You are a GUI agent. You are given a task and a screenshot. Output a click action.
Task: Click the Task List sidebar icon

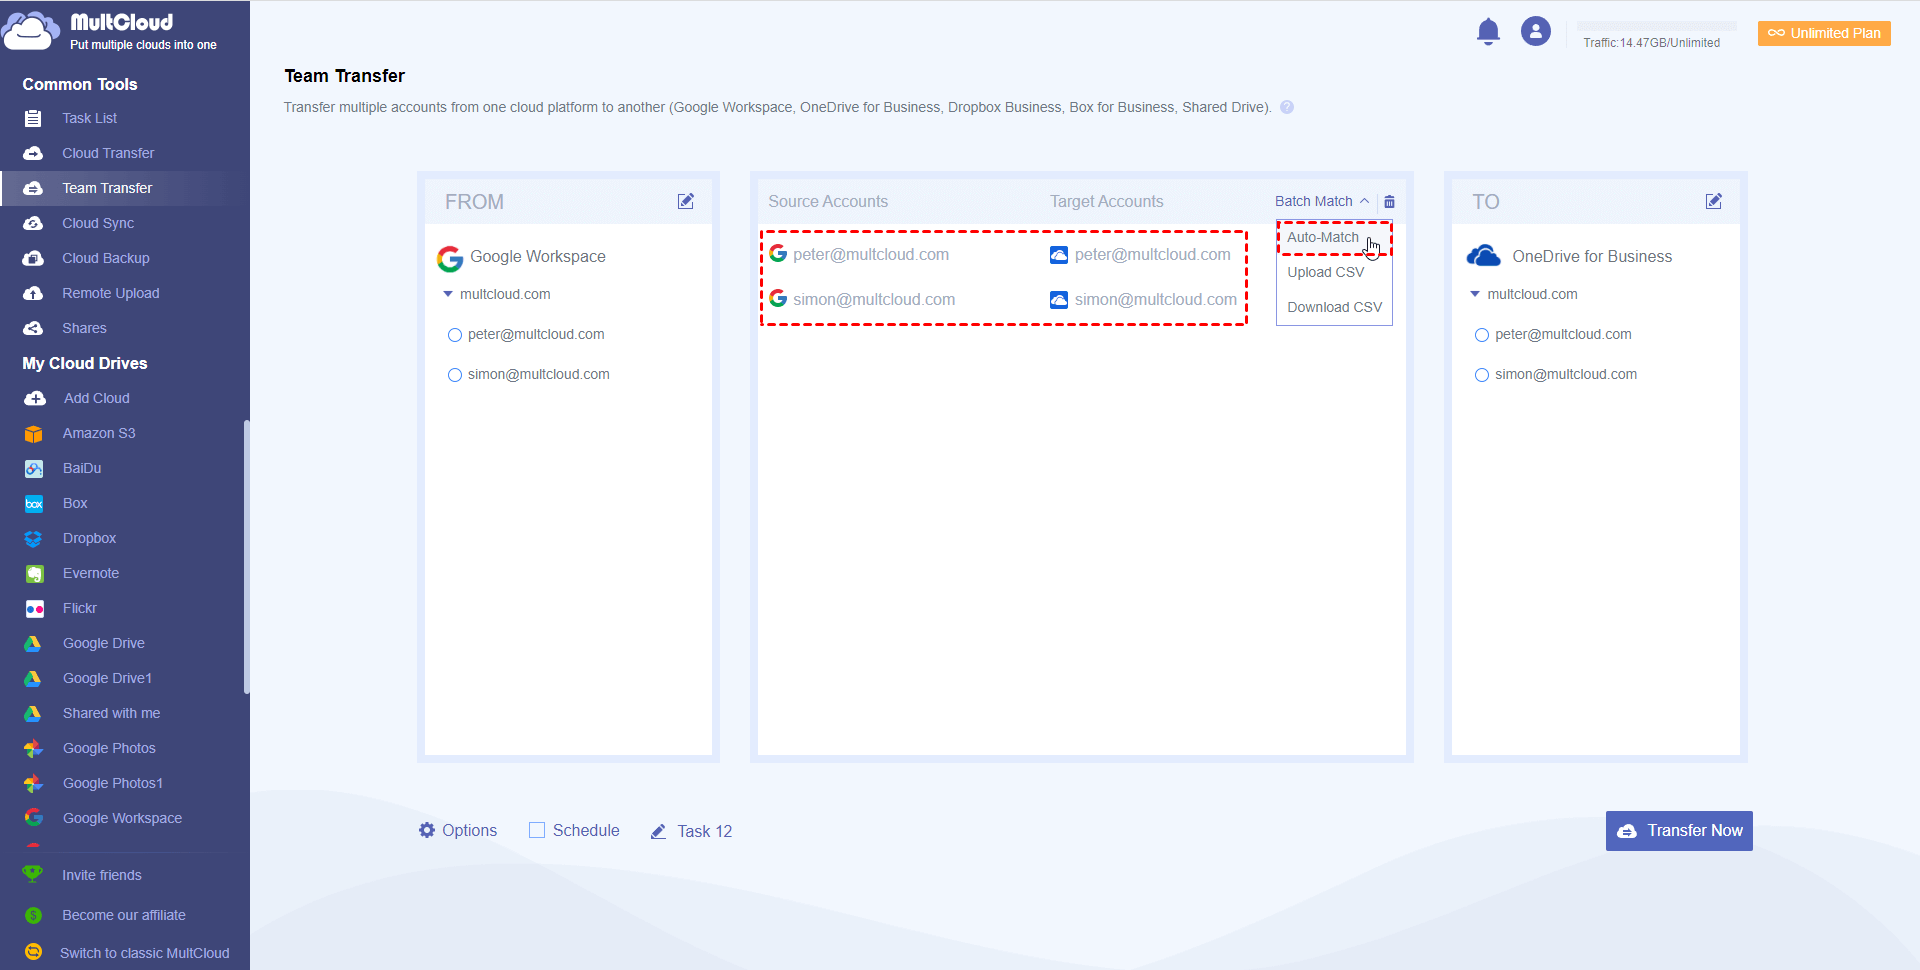click(x=33, y=118)
